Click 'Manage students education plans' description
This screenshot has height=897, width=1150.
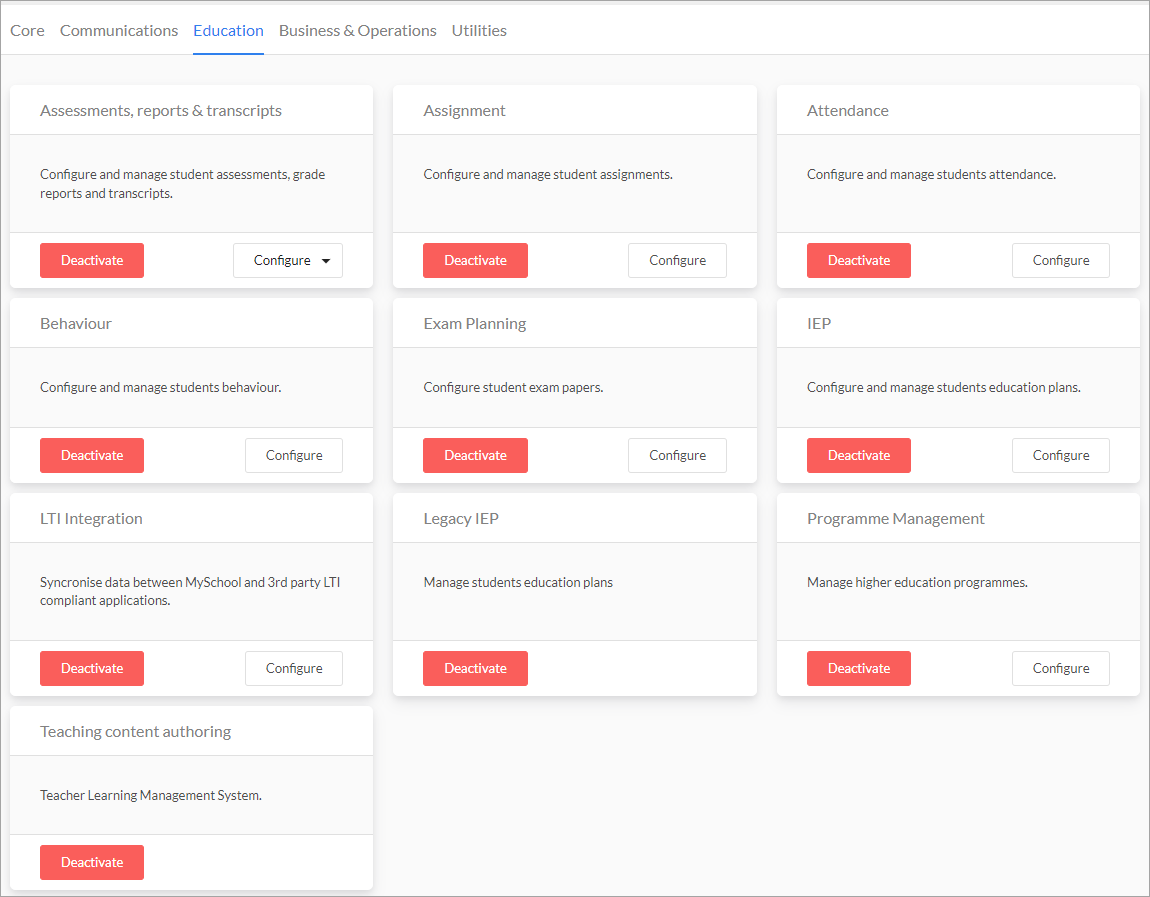518,582
